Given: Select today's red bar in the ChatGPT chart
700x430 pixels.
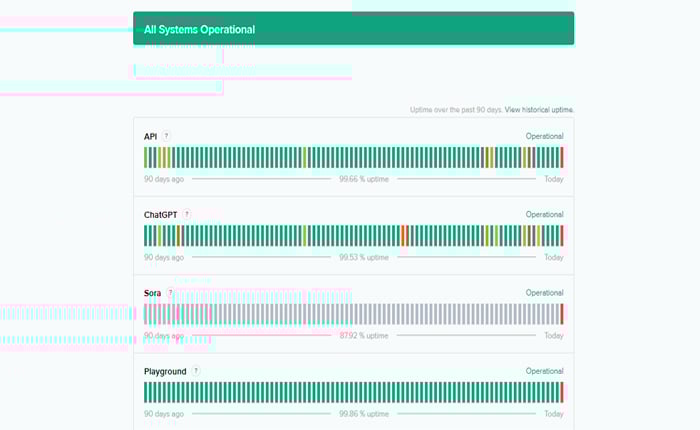Looking at the screenshot, I should click(562, 235).
